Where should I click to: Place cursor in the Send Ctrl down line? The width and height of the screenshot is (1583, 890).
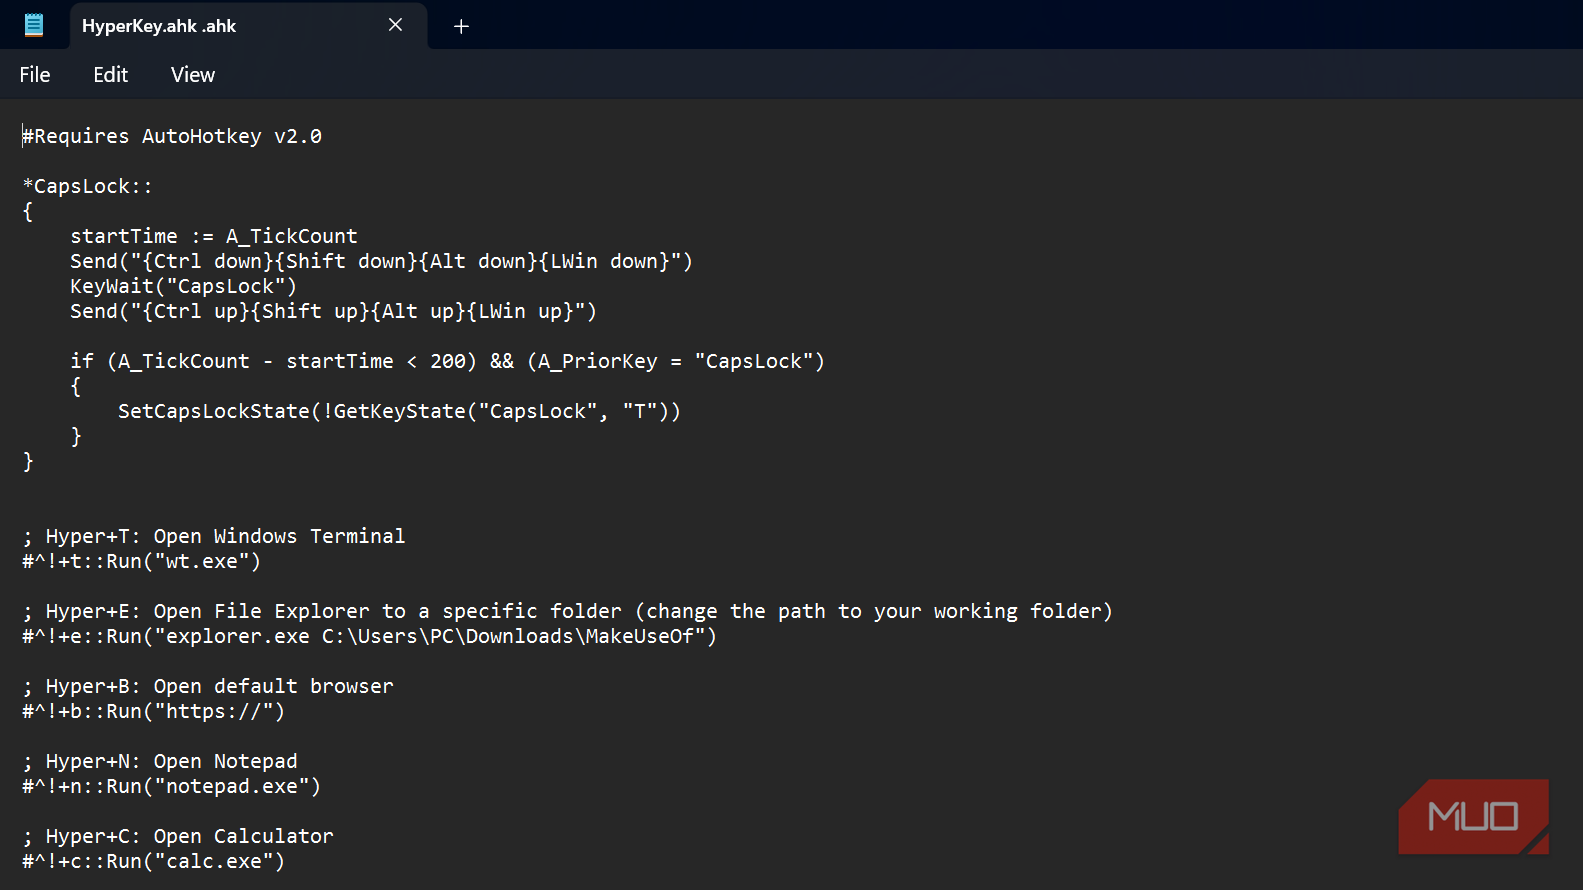(x=381, y=261)
